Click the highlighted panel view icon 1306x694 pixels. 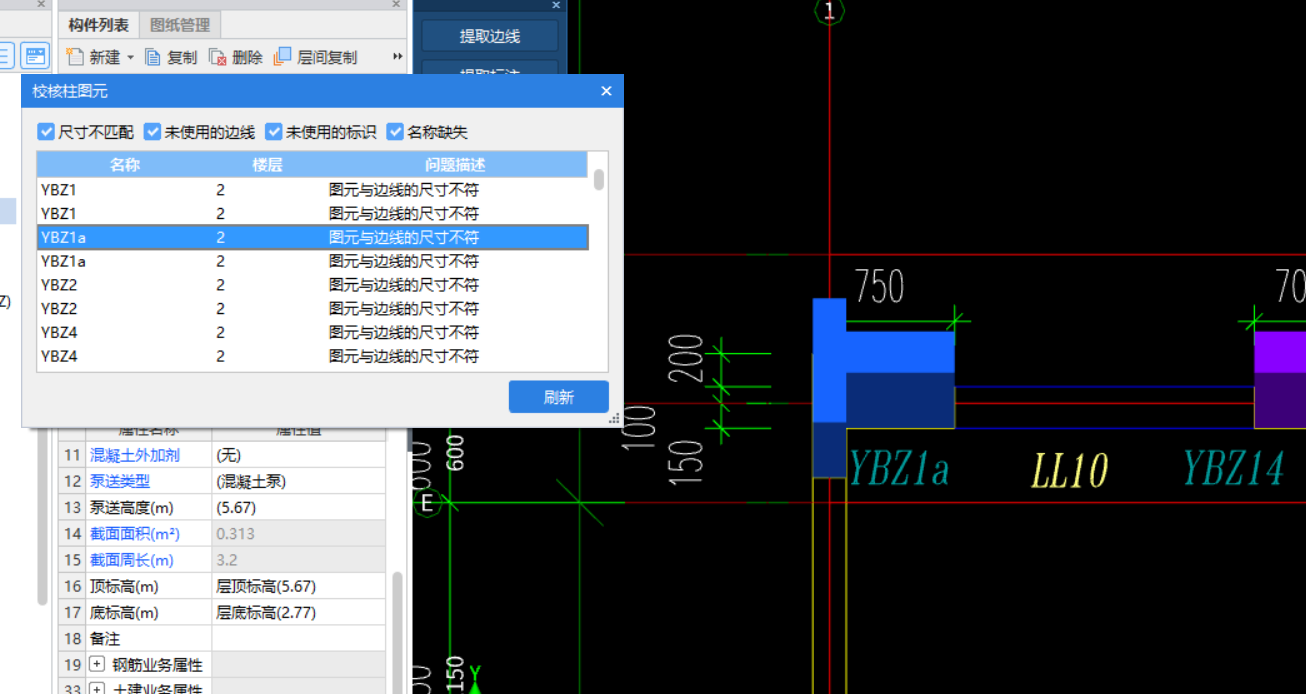[x=36, y=56]
